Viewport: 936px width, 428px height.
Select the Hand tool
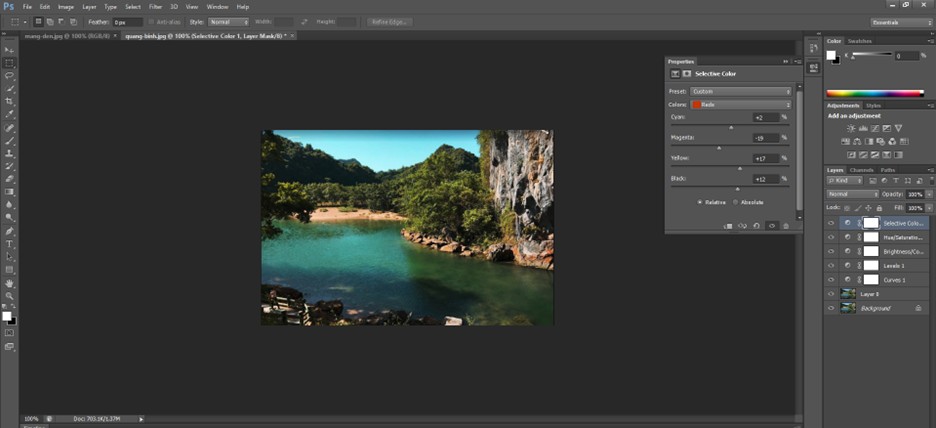point(10,283)
